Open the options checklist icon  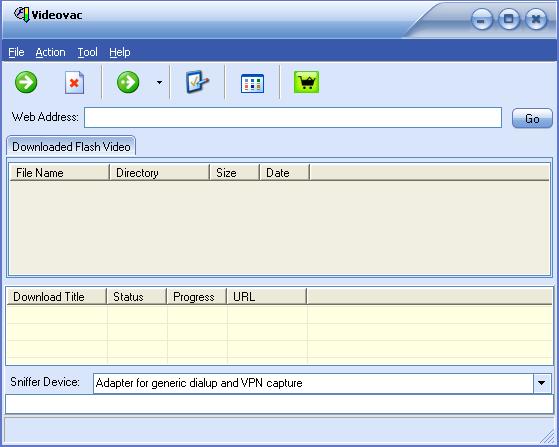click(197, 82)
